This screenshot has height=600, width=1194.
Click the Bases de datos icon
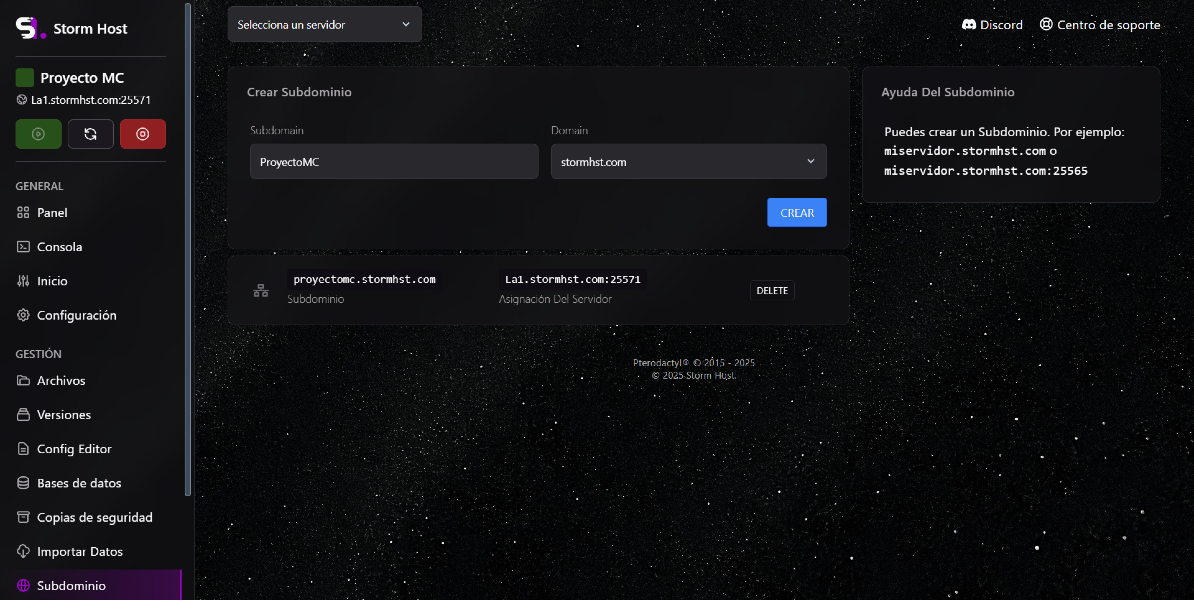(24, 483)
